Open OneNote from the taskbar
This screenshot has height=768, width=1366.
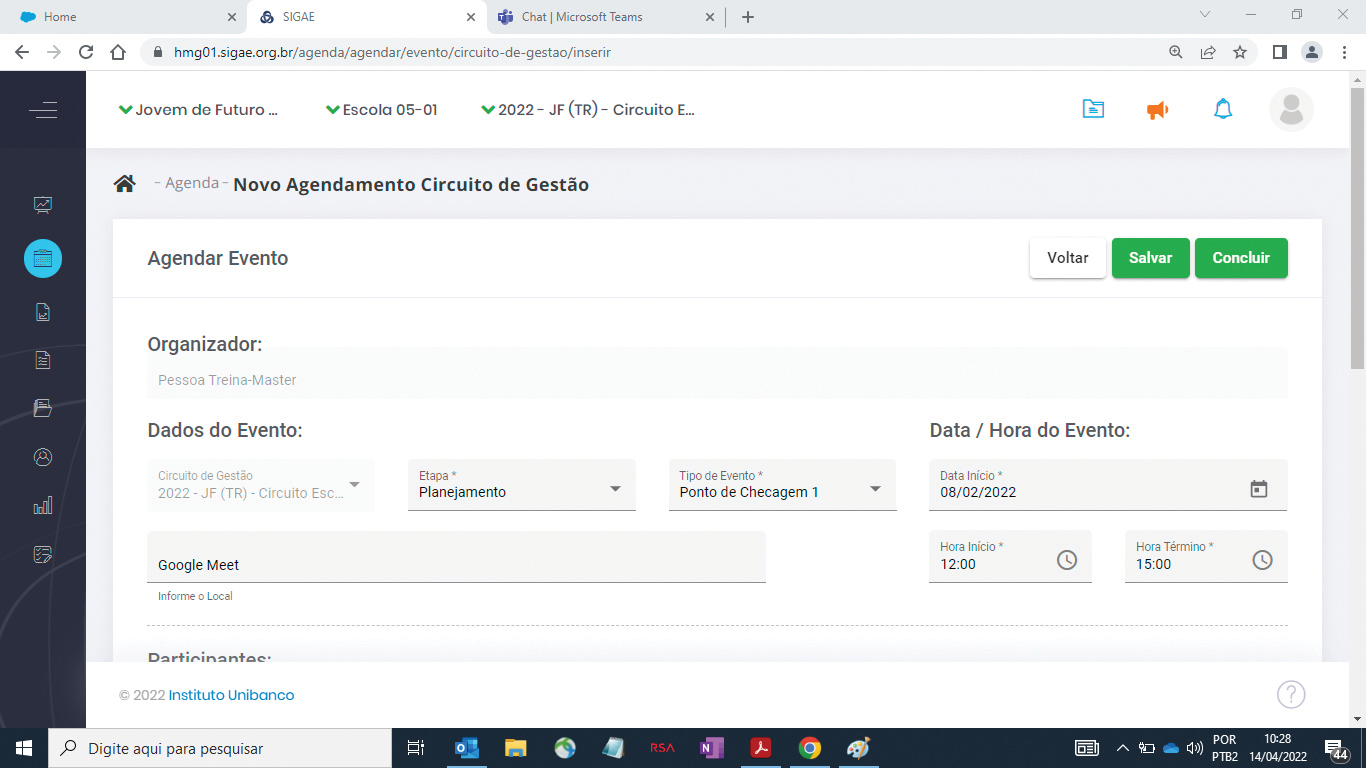[x=711, y=748]
